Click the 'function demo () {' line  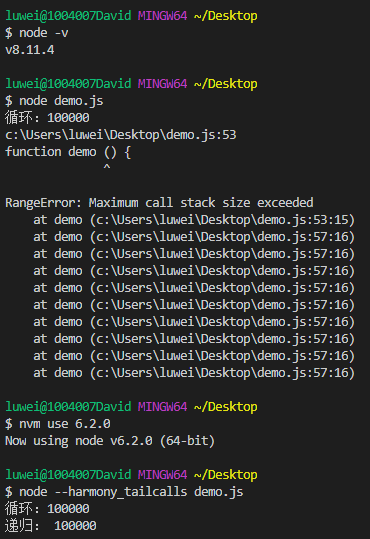[x=68, y=152]
